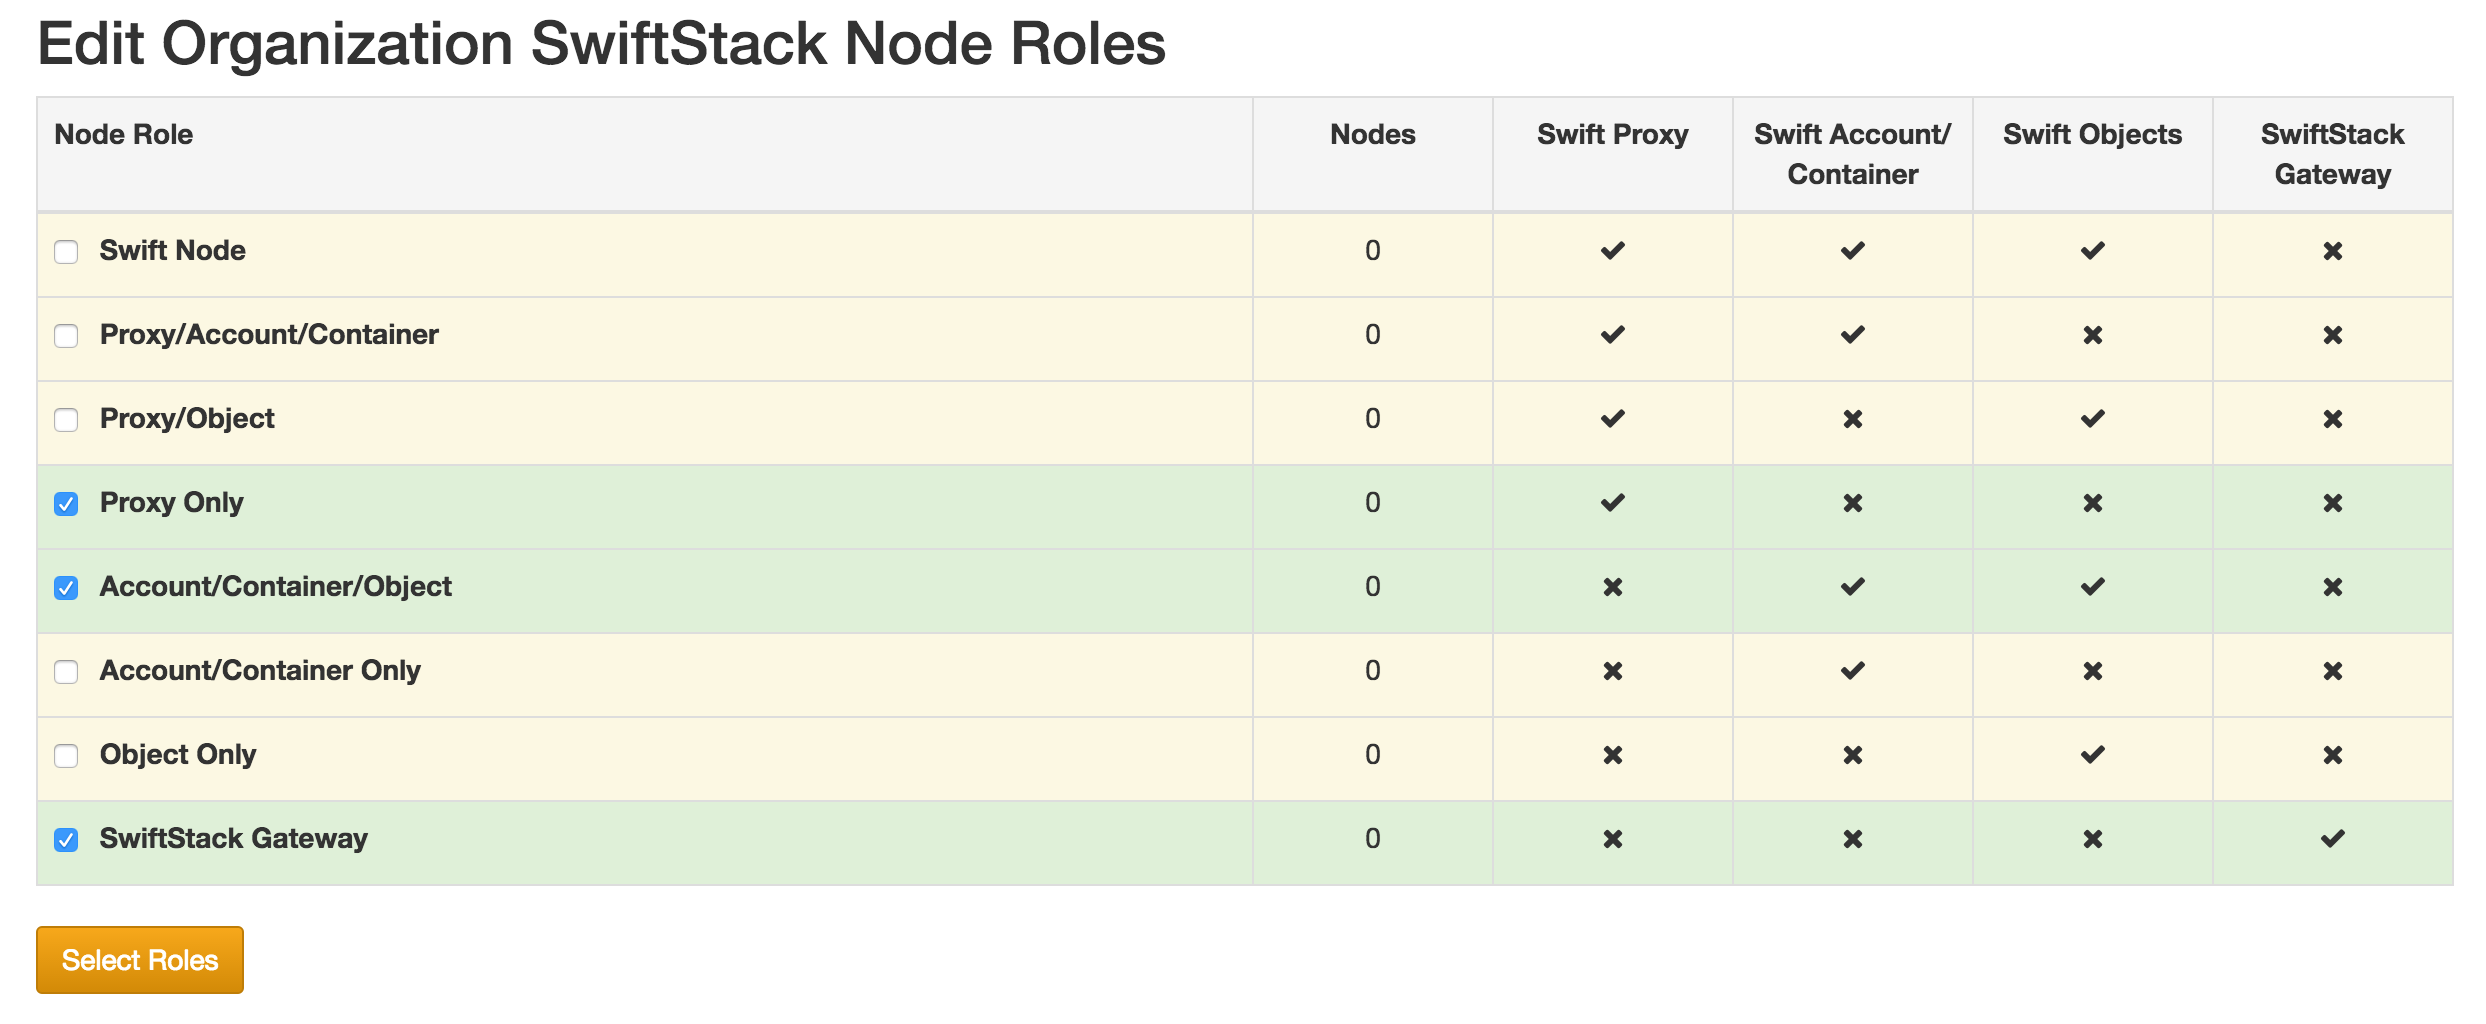
Task: Click the Proxy/Account/Container role label
Action: pyautogui.click(x=269, y=334)
